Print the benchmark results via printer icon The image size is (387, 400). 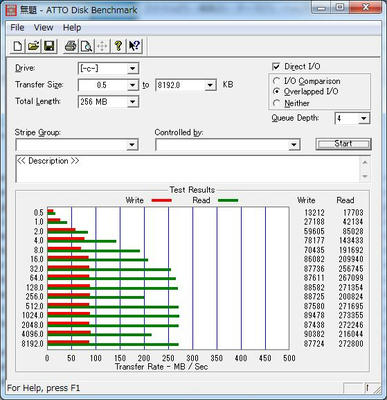click(70, 46)
